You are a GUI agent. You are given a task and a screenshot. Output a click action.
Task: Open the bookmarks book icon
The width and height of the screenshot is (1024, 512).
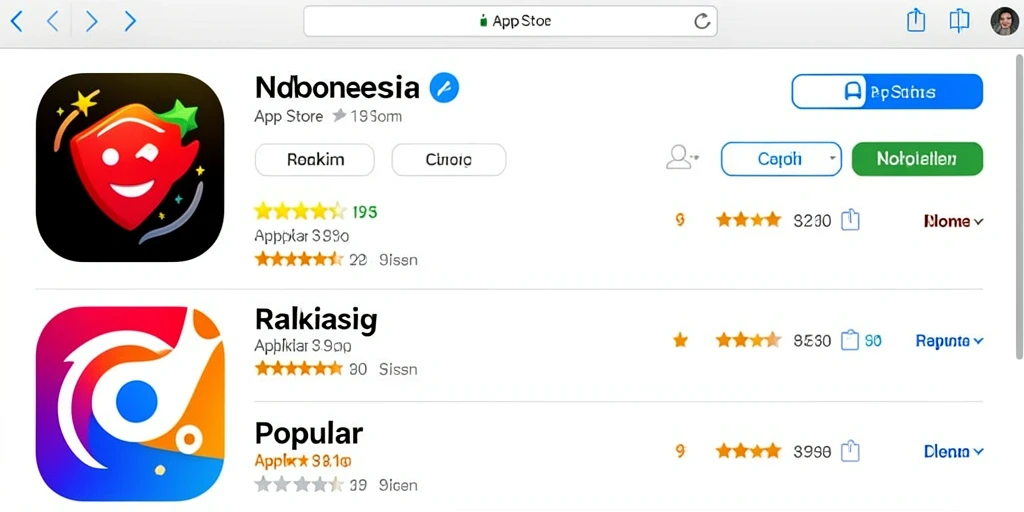959,21
